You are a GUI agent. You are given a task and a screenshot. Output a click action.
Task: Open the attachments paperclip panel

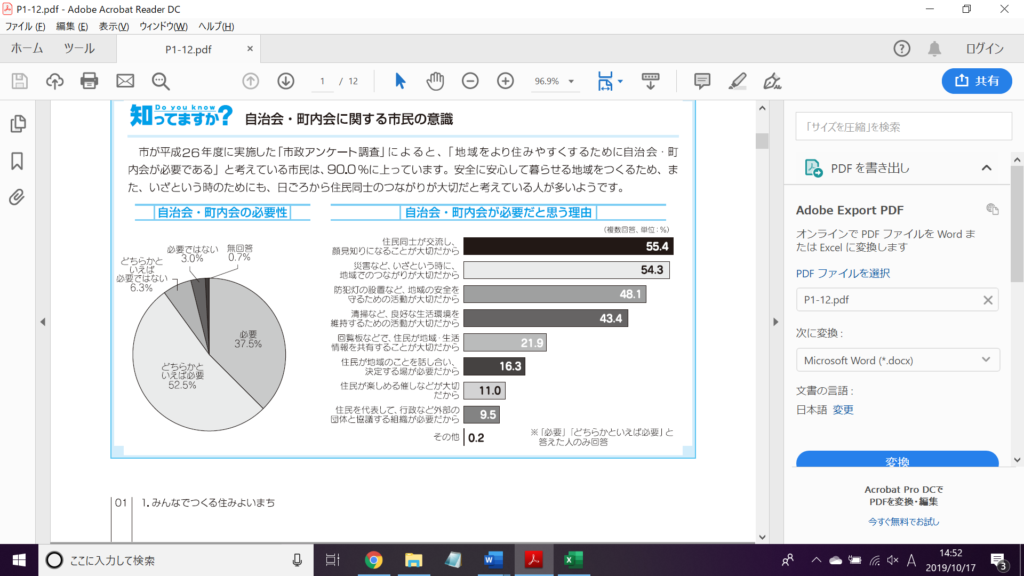[x=17, y=196]
